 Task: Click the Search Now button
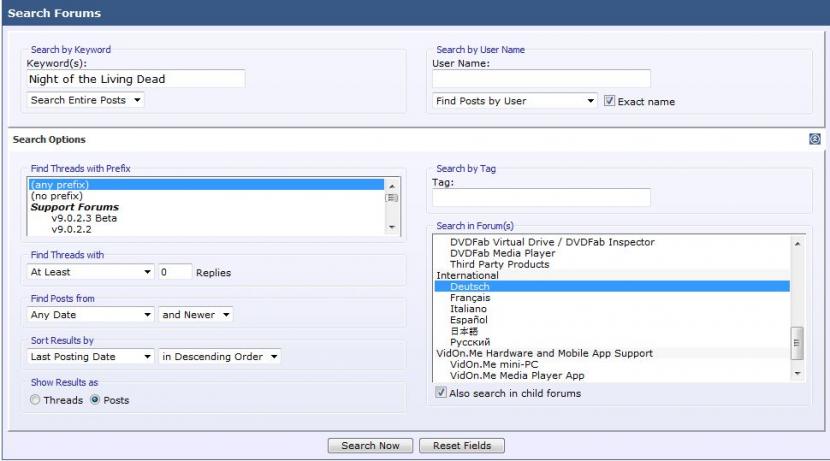click(370, 445)
